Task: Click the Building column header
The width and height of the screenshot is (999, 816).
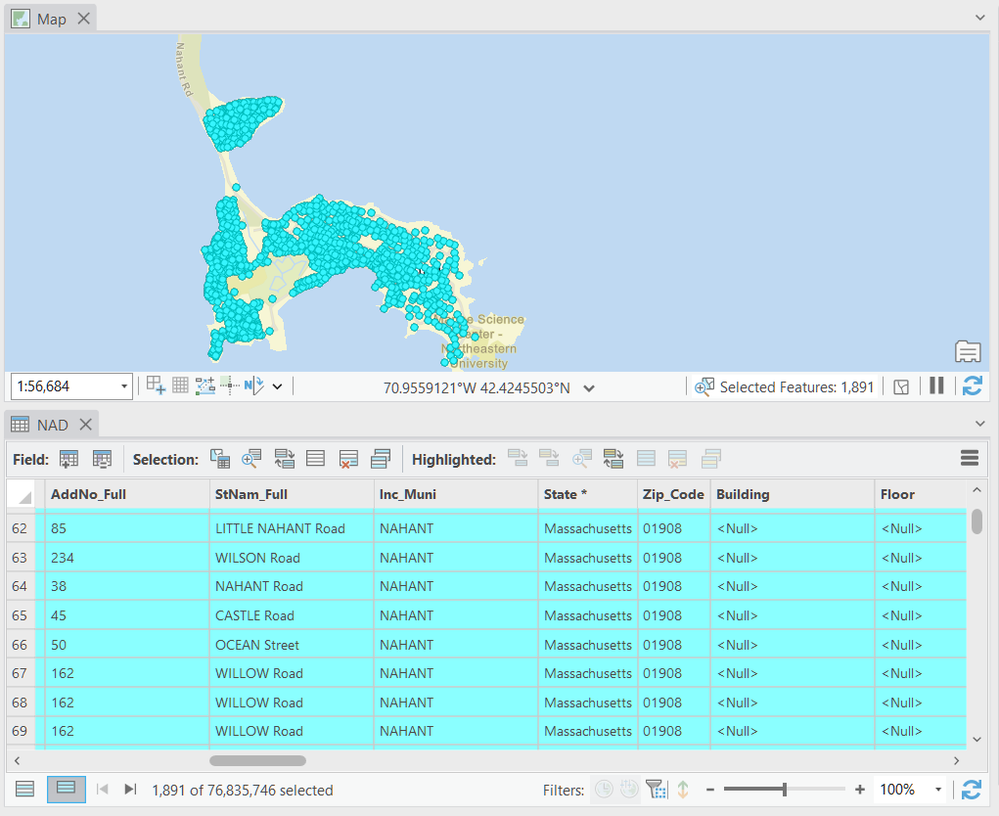Action: [x=793, y=494]
